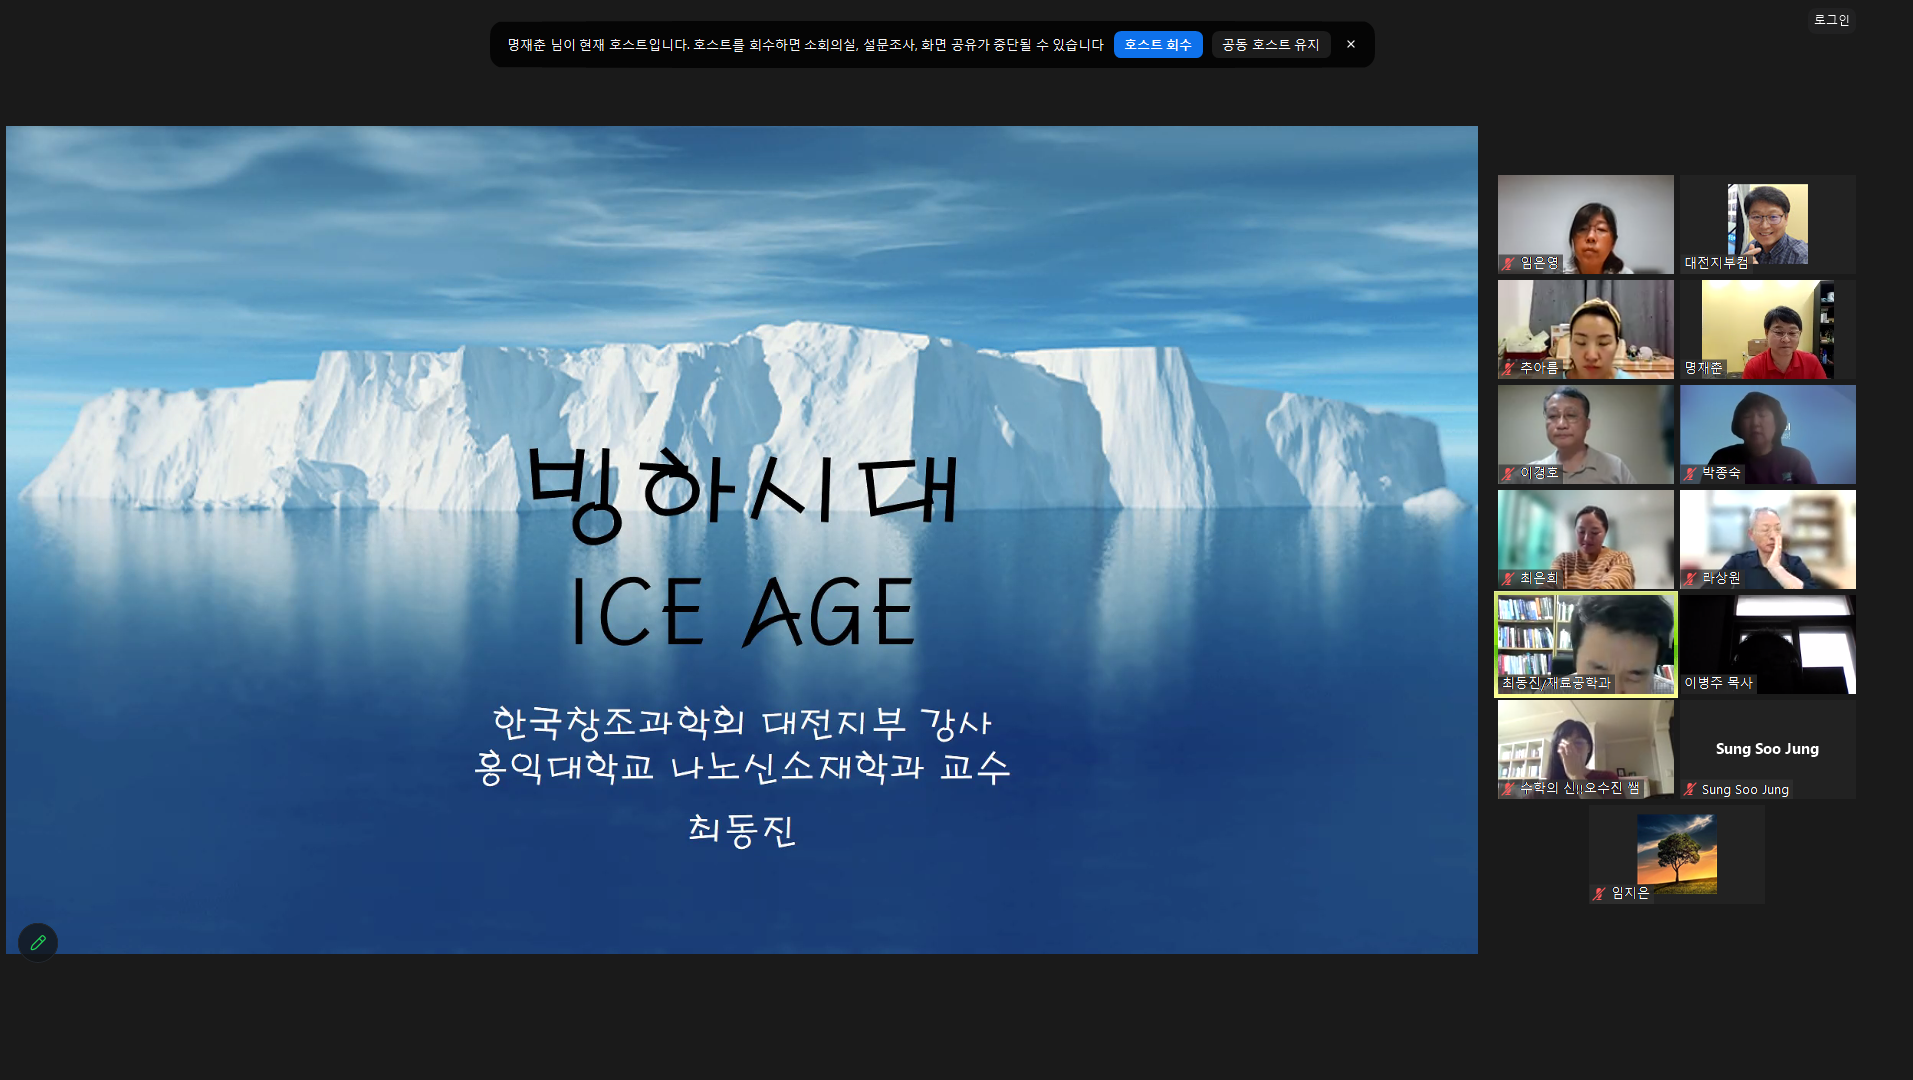Select the 이병주 목사 video tile
Screen dimensions: 1913x1080
[1768, 644]
